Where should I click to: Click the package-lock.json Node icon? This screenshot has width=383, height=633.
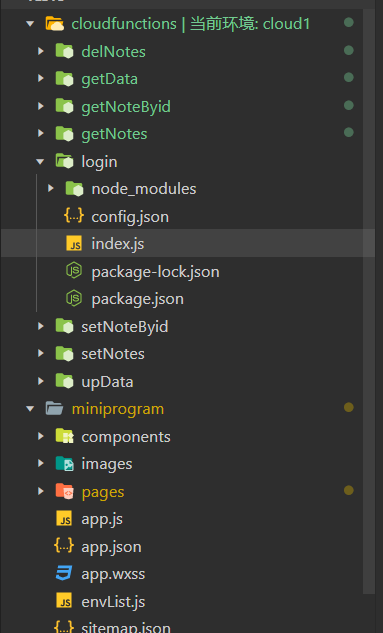74,271
